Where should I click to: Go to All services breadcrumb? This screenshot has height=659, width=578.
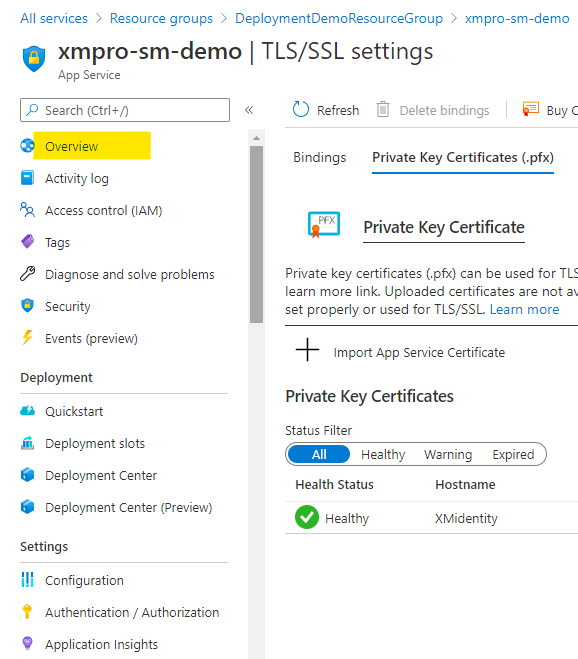coord(54,18)
